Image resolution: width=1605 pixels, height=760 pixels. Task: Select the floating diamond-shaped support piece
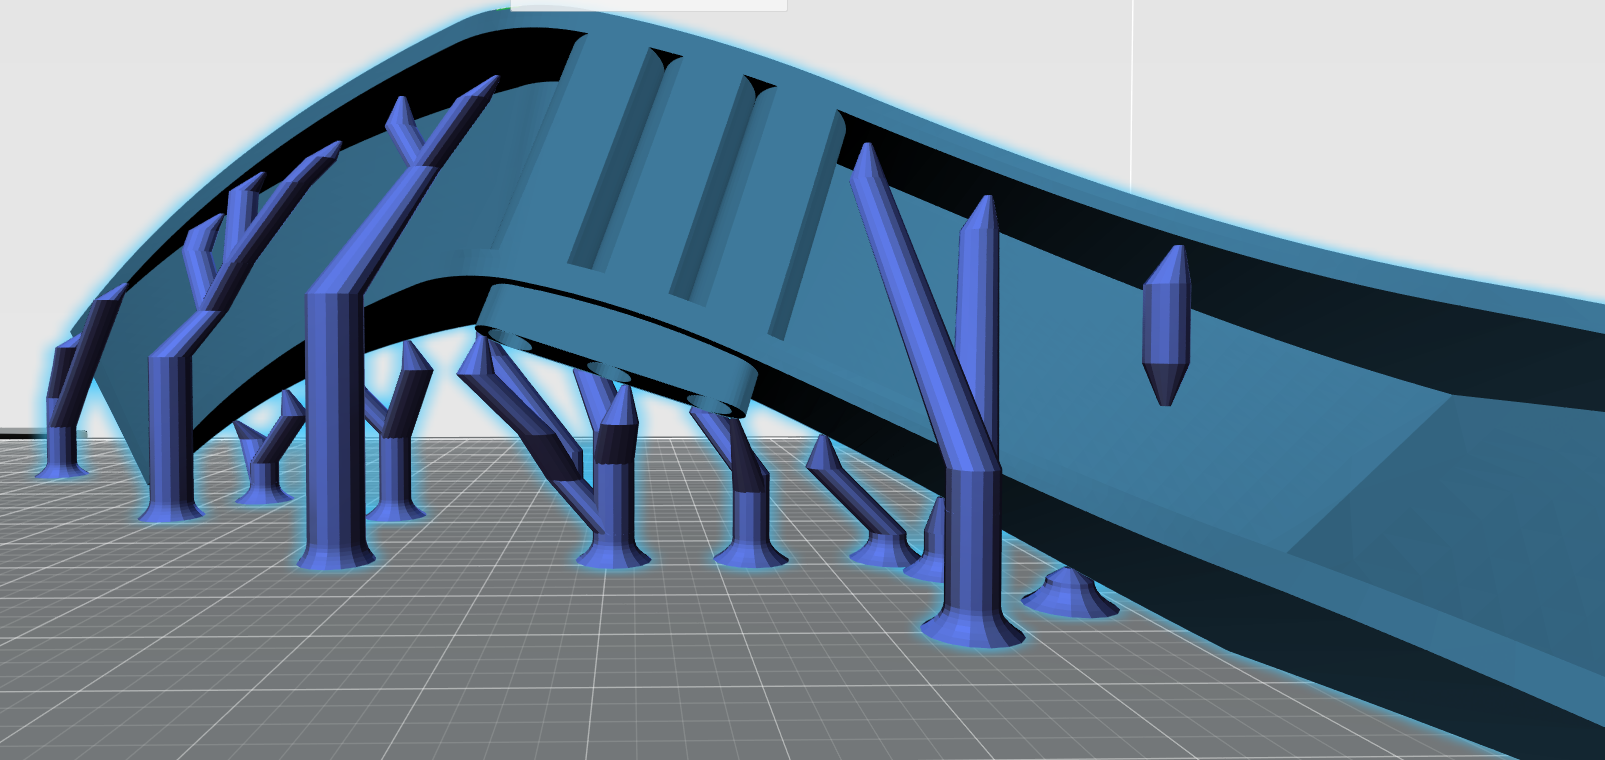coord(1166,325)
